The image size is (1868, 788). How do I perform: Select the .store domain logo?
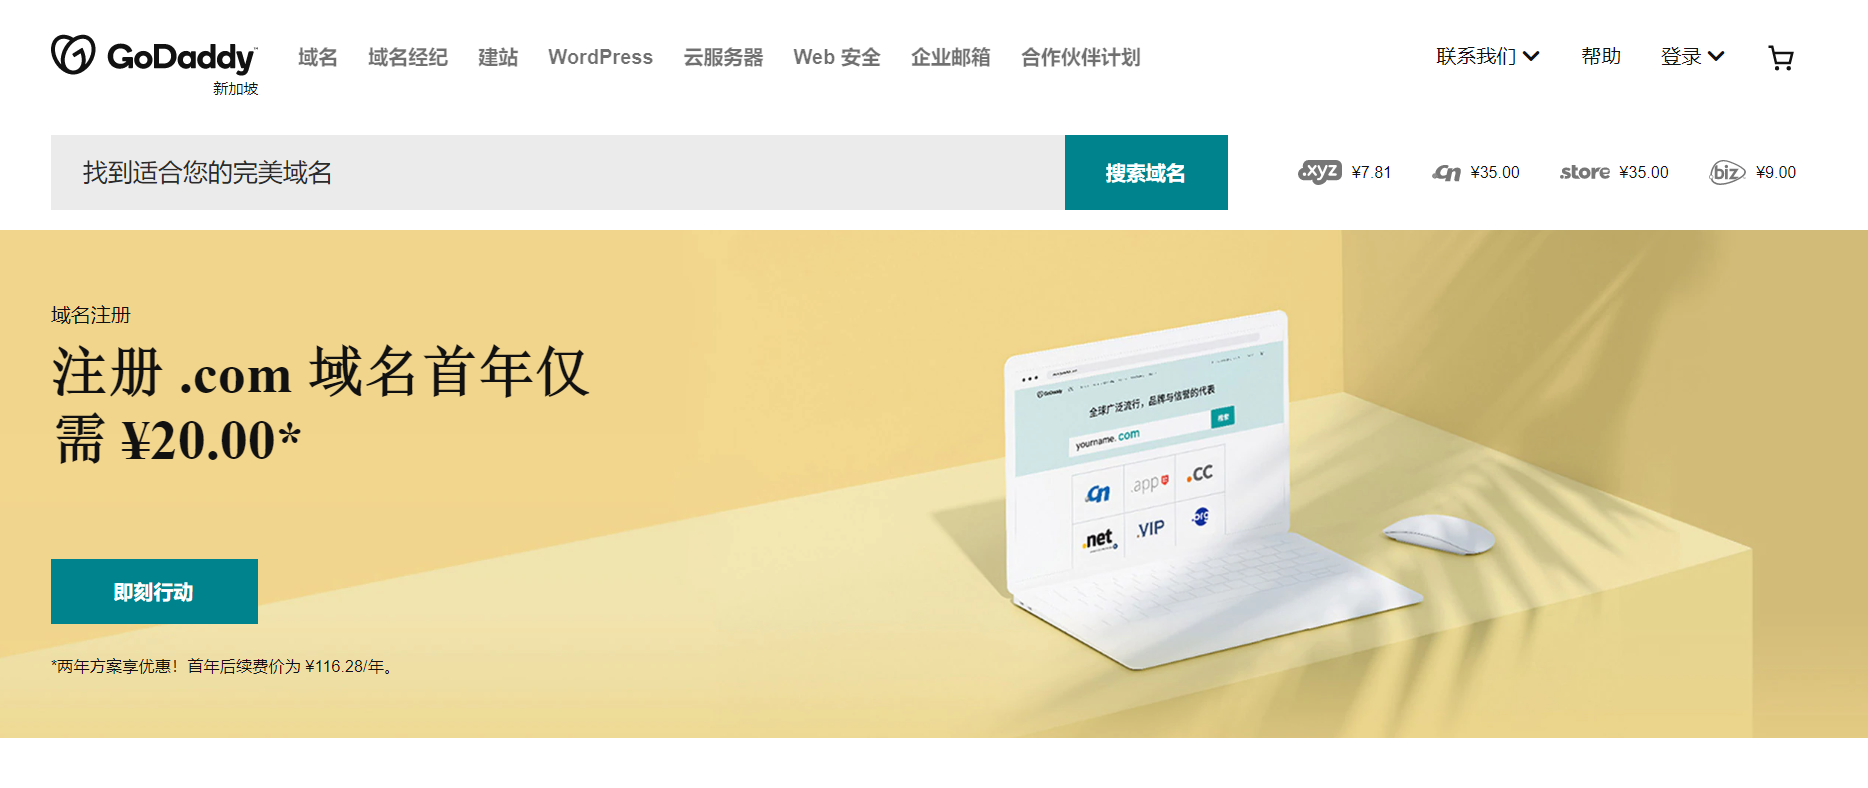click(x=1585, y=172)
